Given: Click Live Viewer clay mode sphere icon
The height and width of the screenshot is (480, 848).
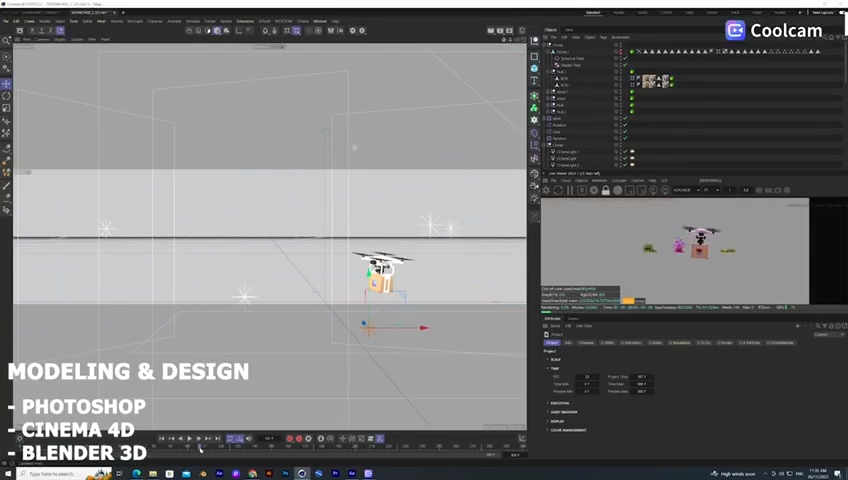Looking at the screenshot, I should pos(618,190).
